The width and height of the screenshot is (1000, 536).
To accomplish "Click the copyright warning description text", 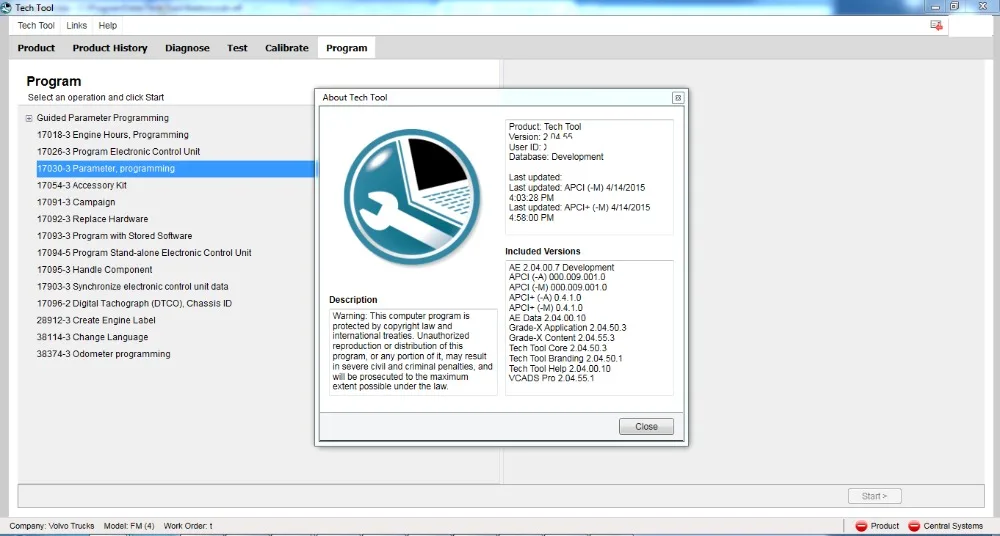I will (412, 351).
